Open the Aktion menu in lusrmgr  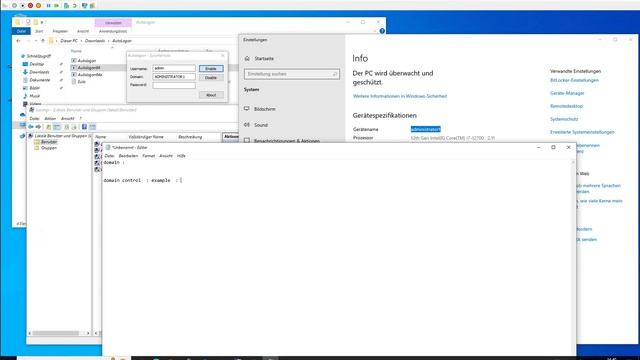point(50,119)
